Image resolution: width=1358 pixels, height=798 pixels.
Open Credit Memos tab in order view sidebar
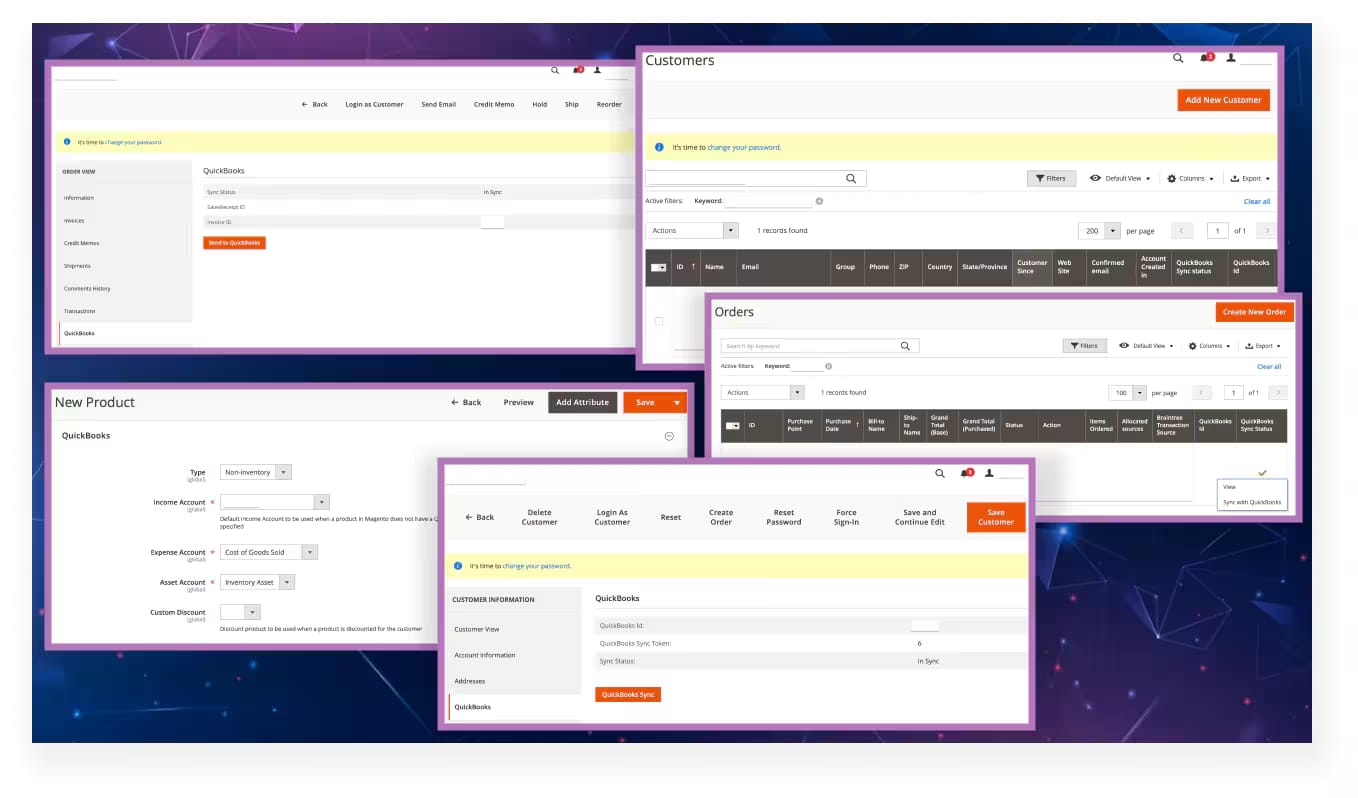(x=81, y=243)
